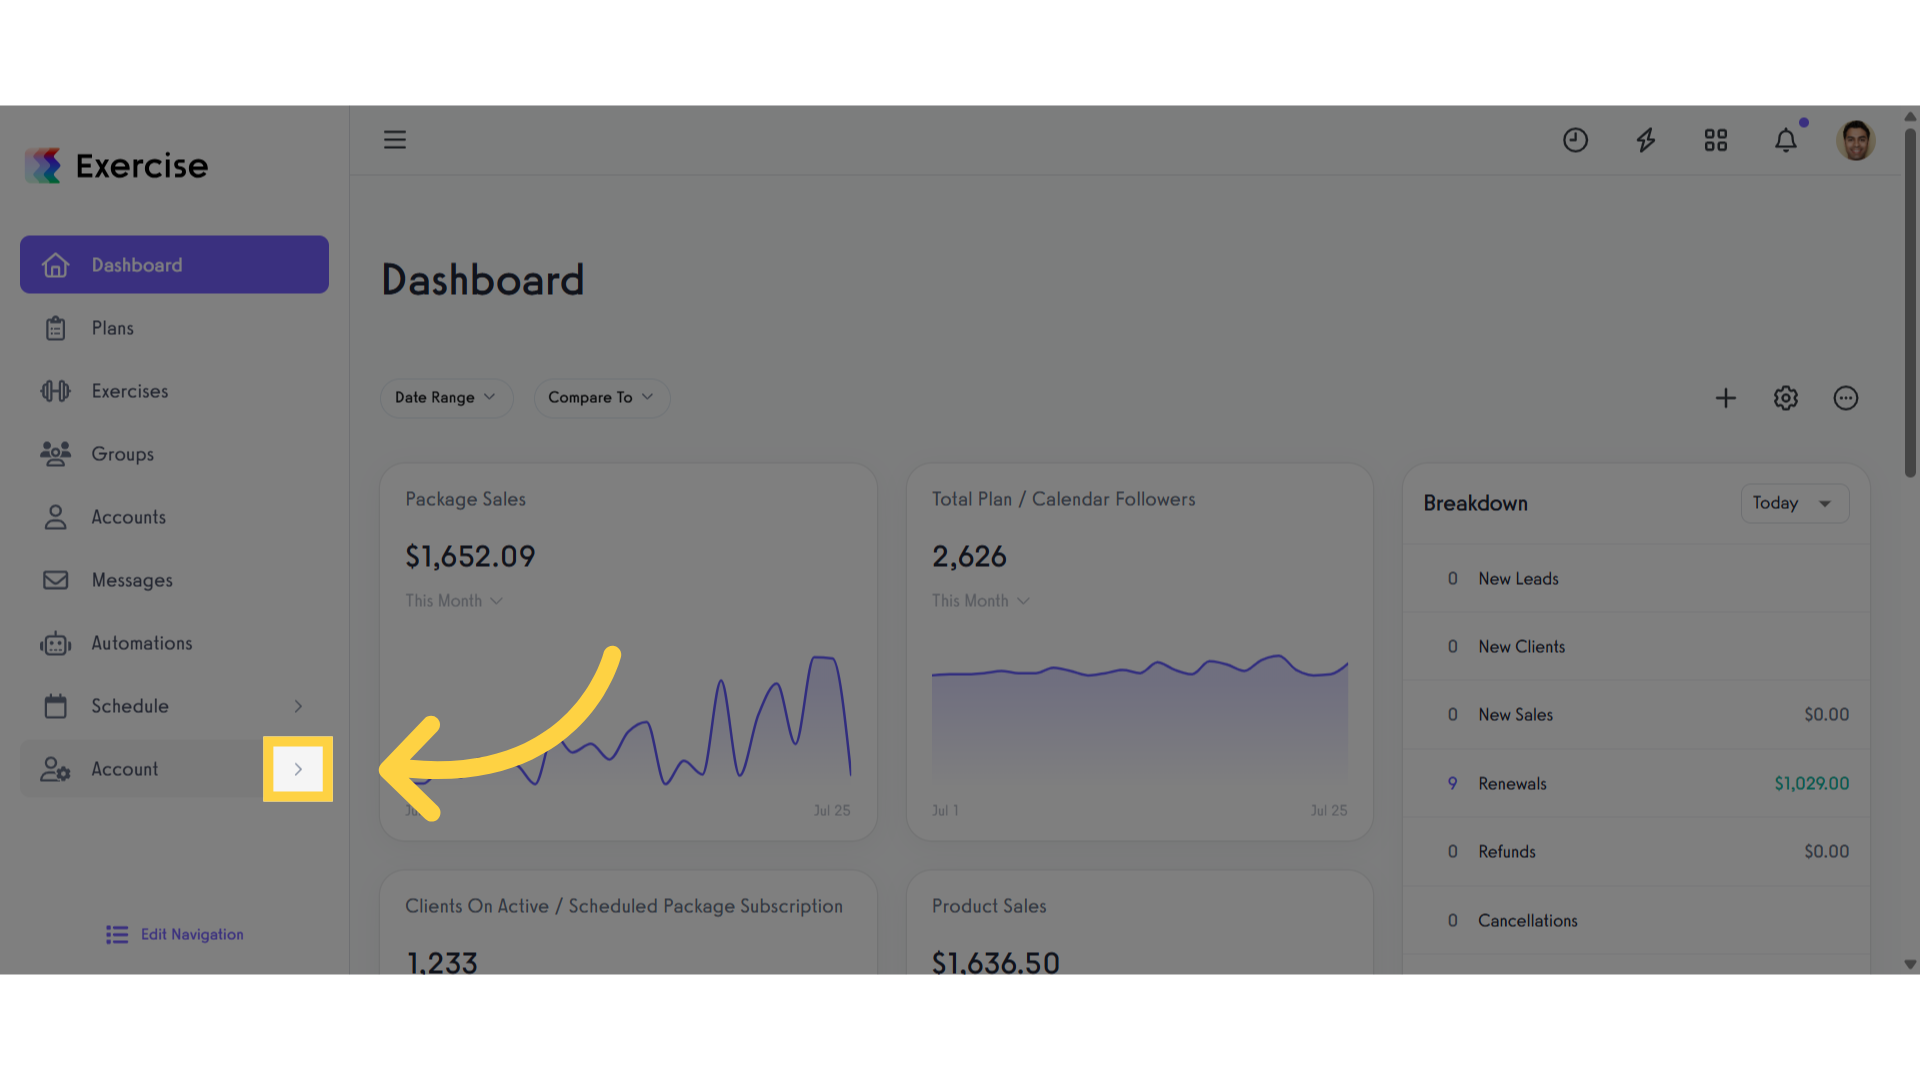Open dashboard settings gear icon
This screenshot has width=1920, height=1080.
pyautogui.click(x=1786, y=398)
